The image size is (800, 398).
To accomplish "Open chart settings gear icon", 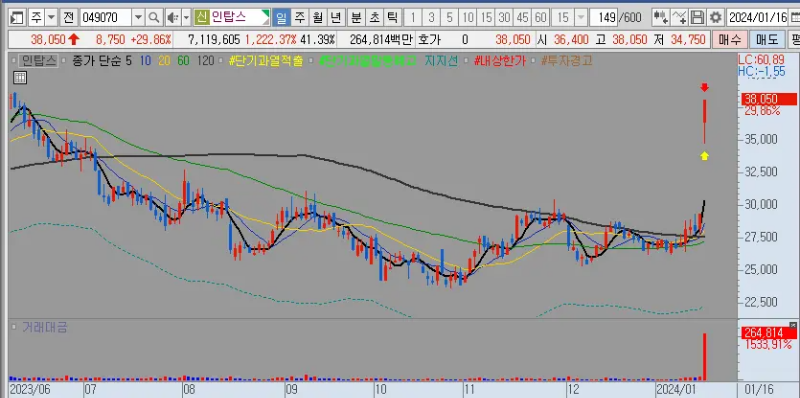I will tap(716, 18).
